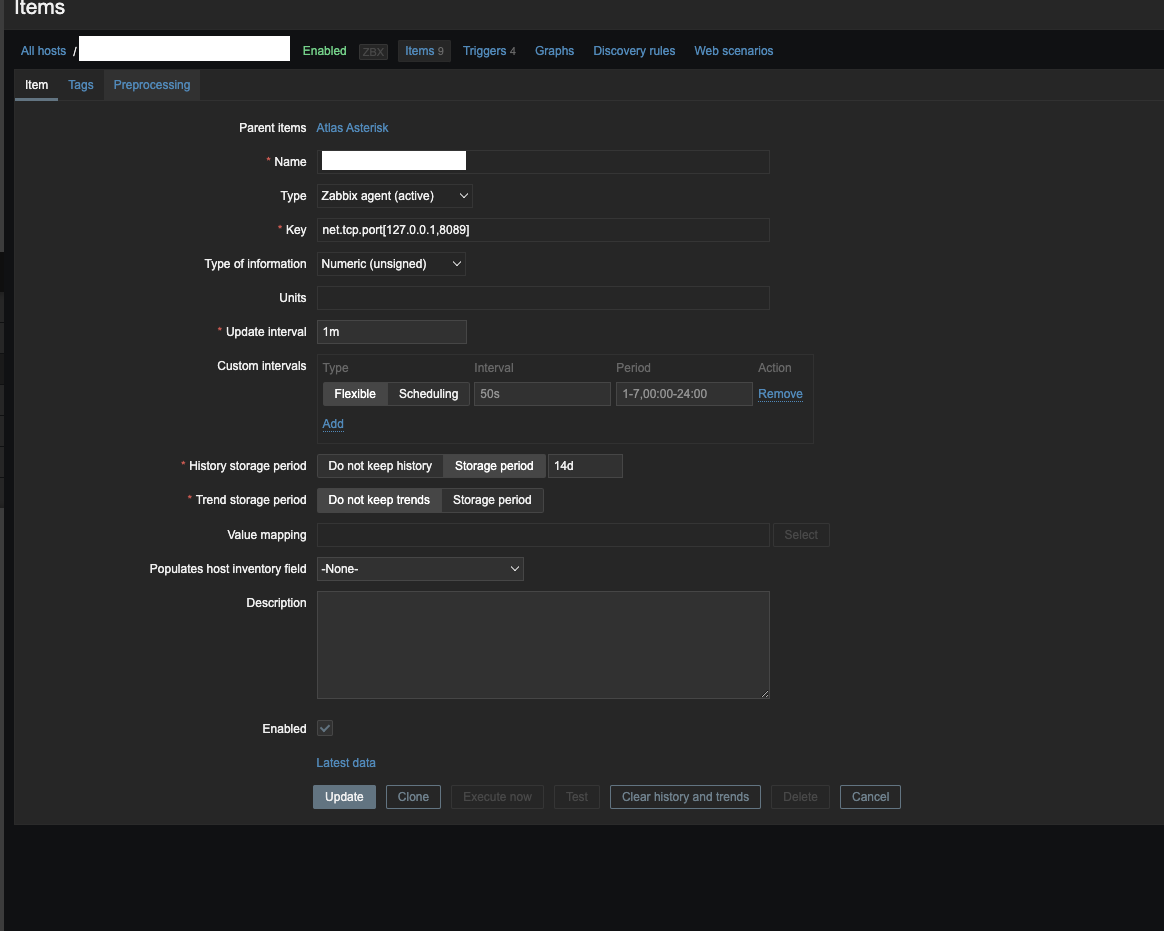Click Clear history and trends button
The image size is (1164, 931).
(685, 797)
